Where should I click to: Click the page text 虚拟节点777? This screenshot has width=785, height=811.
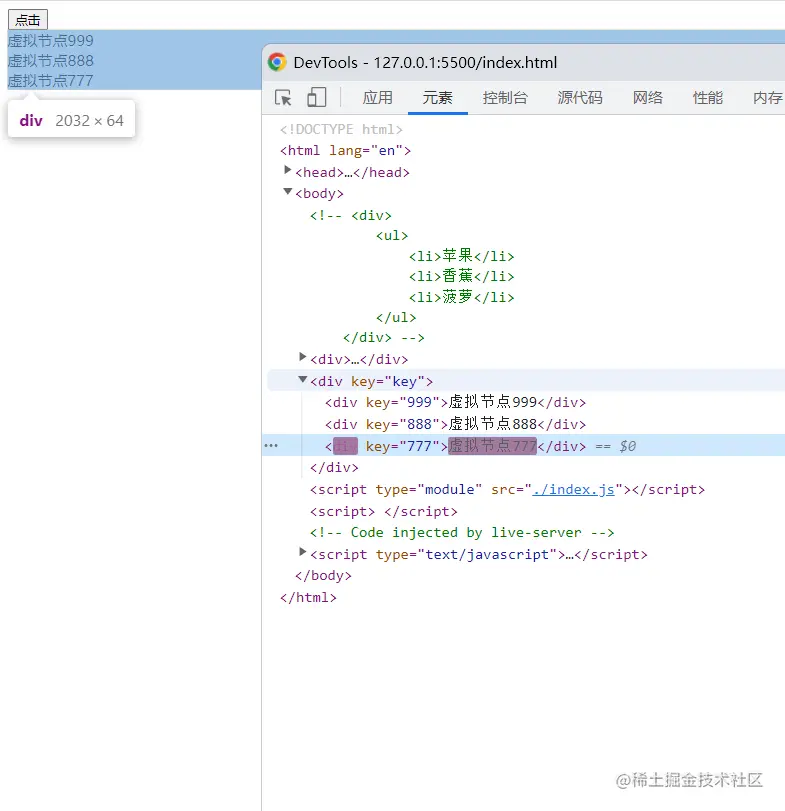click(51, 80)
